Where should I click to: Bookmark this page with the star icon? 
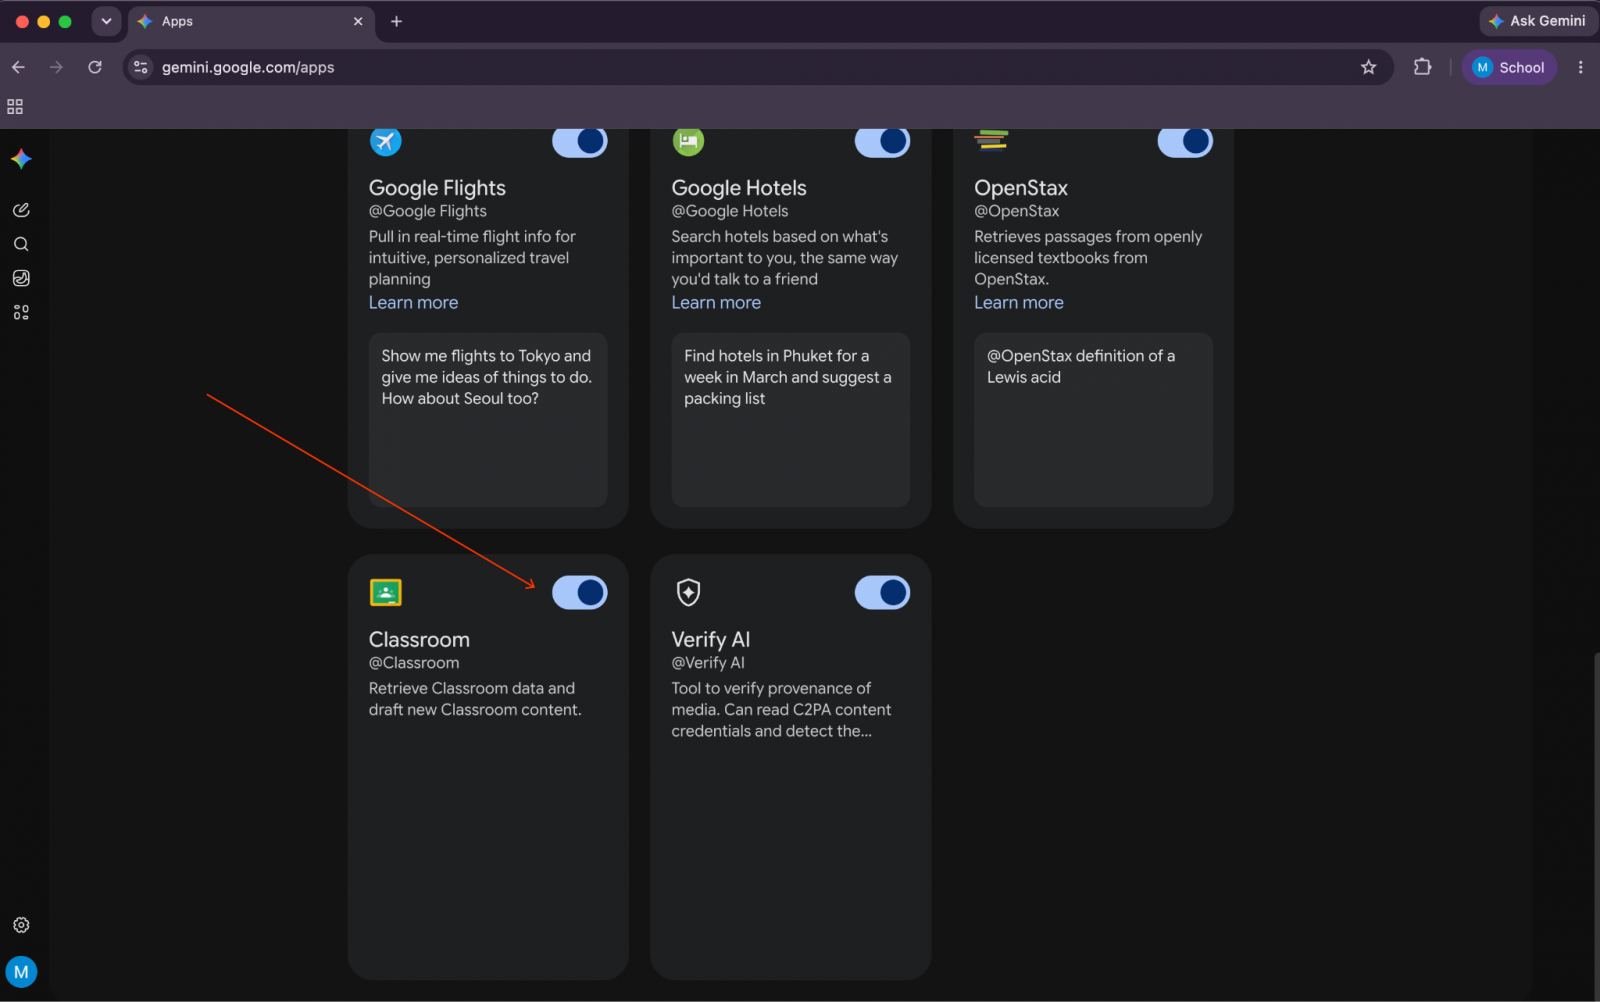coord(1368,67)
